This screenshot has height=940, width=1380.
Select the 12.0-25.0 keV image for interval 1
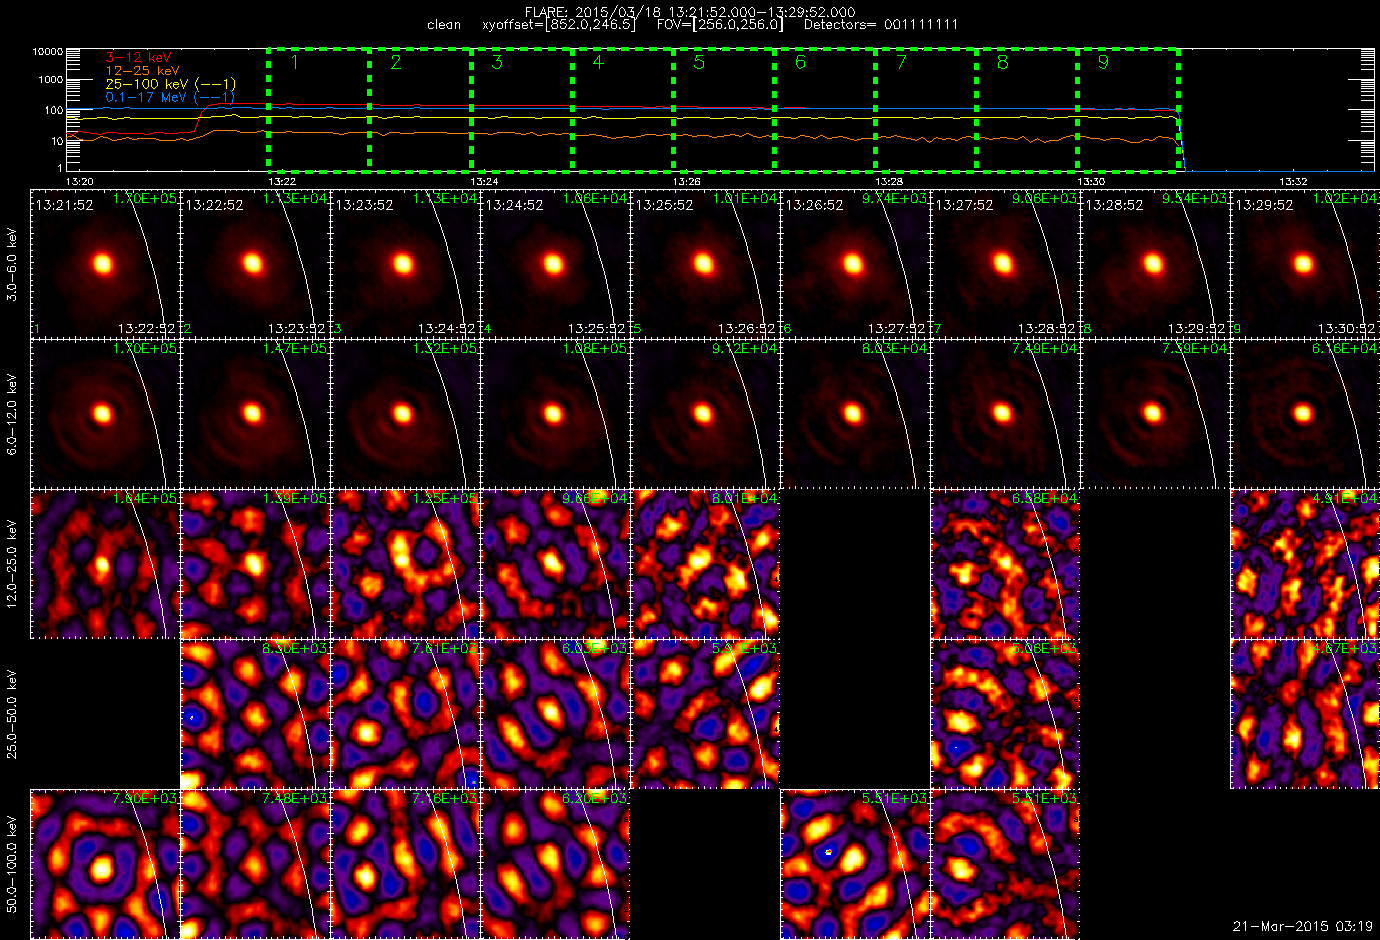(x=105, y=564)
